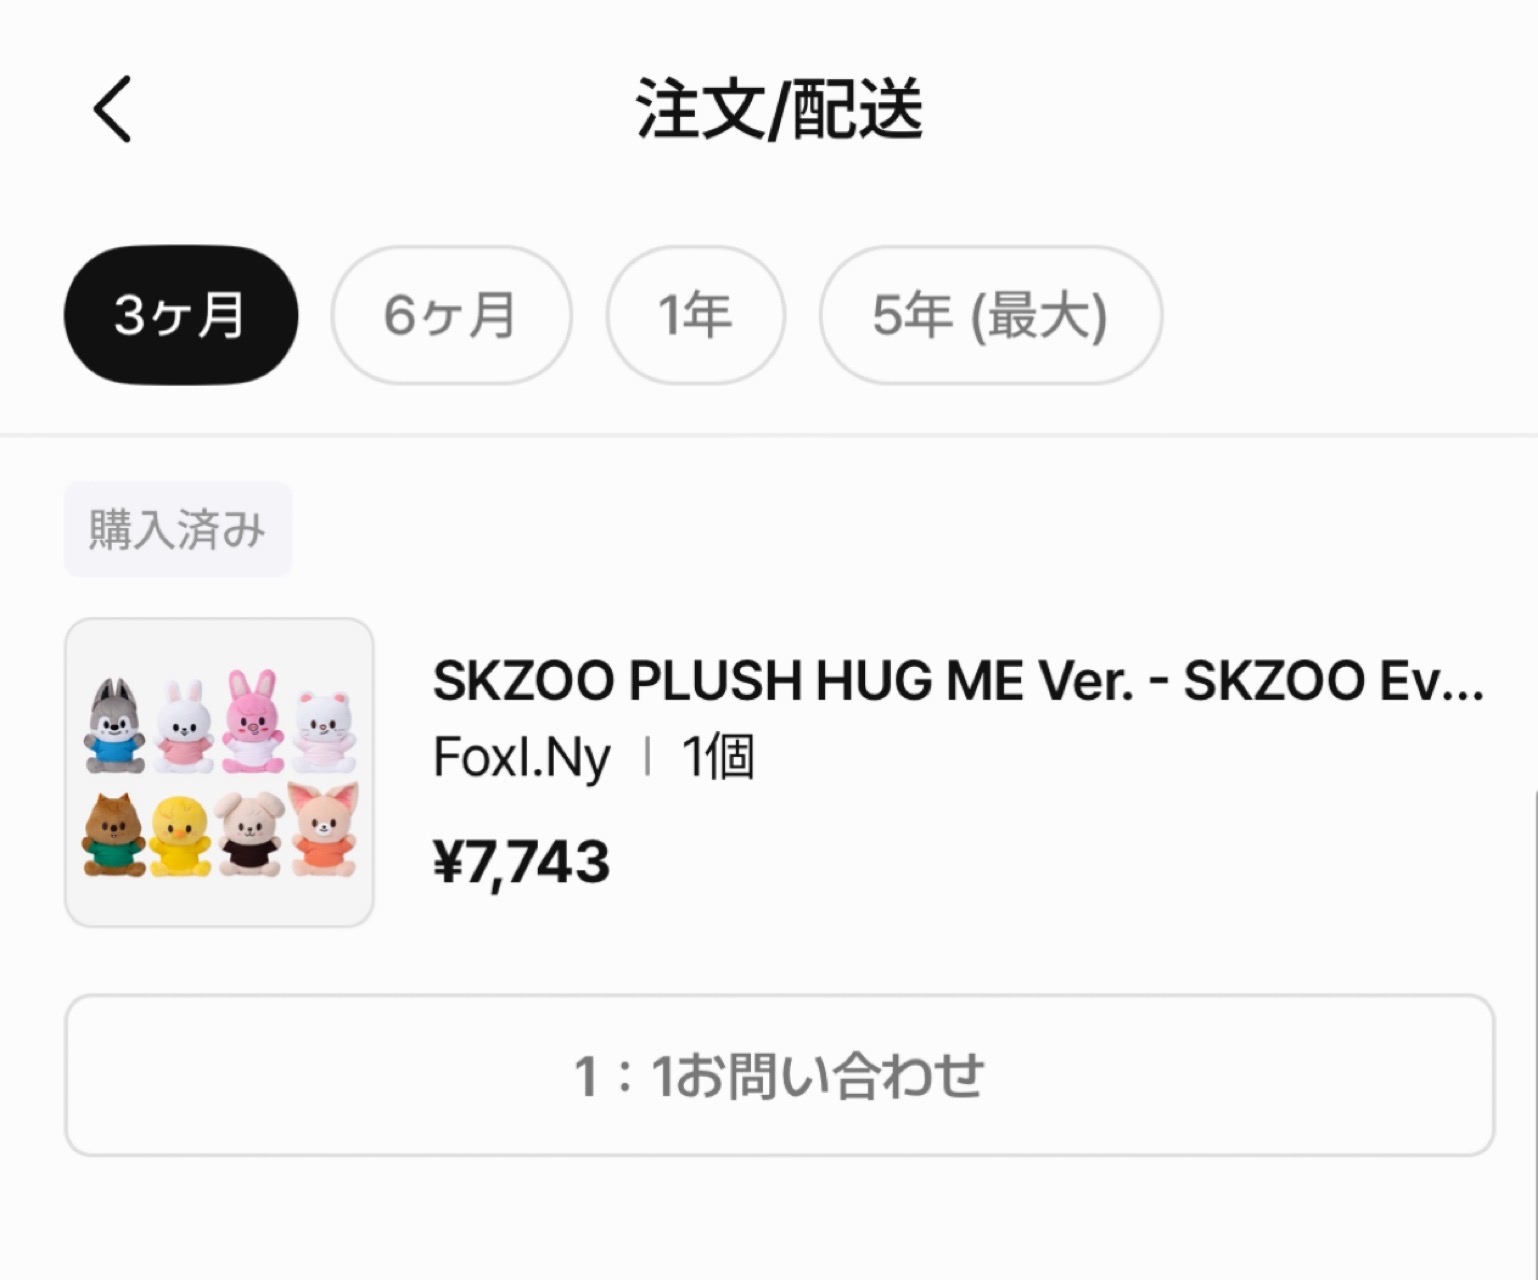Click the brown plush wearing green shirt
This screenshot has height=1280, width=1538.
(113, 835)
